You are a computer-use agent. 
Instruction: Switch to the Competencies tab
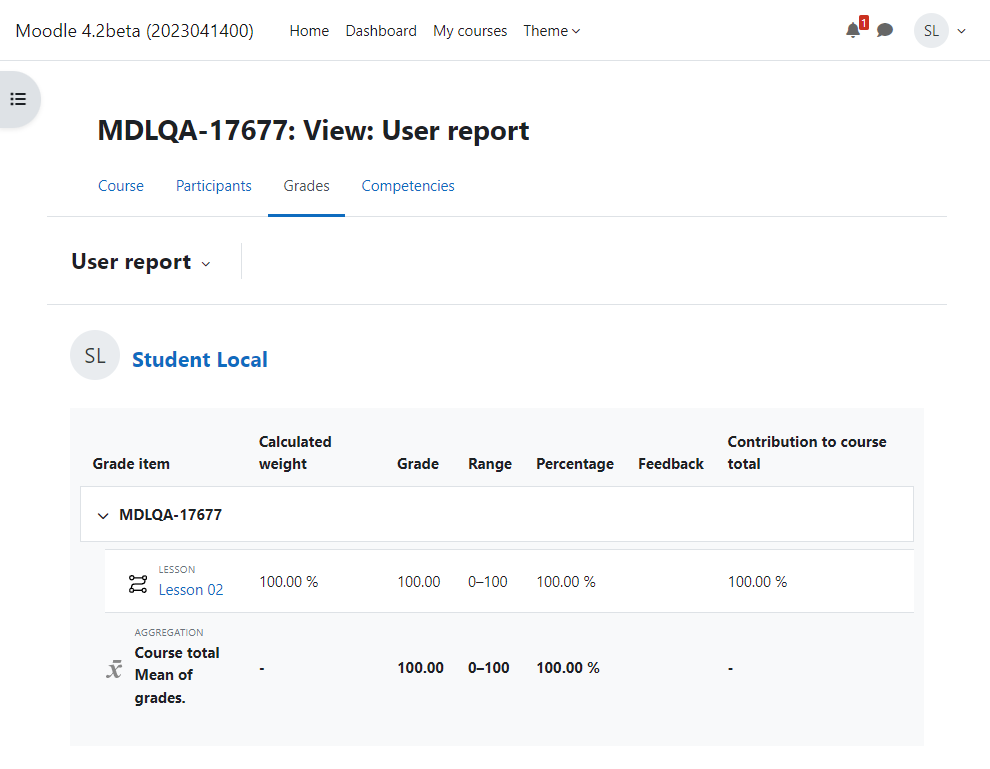click(408, 186)
